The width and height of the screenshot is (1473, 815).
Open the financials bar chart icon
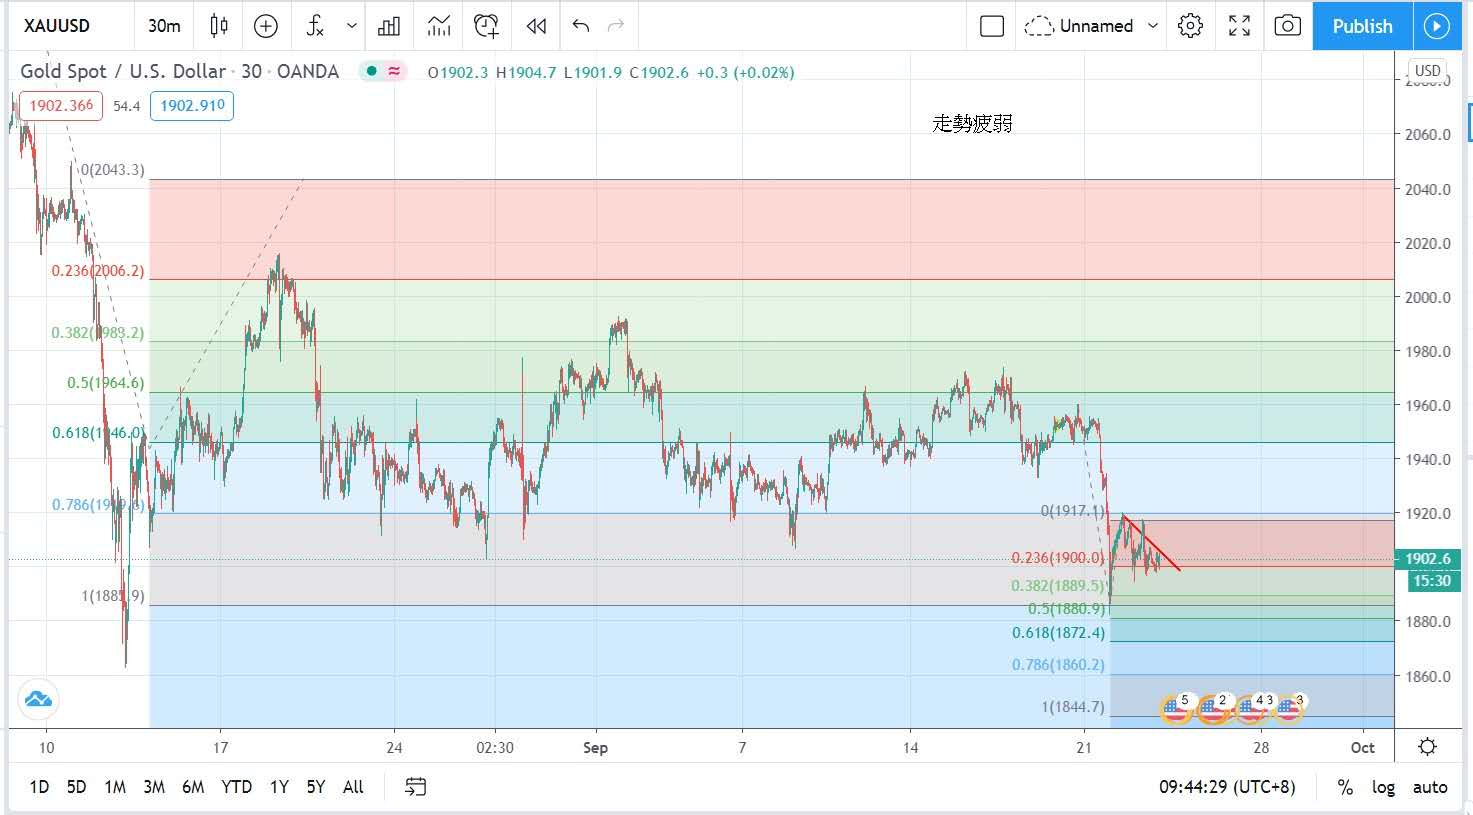[x=389, y=26]
